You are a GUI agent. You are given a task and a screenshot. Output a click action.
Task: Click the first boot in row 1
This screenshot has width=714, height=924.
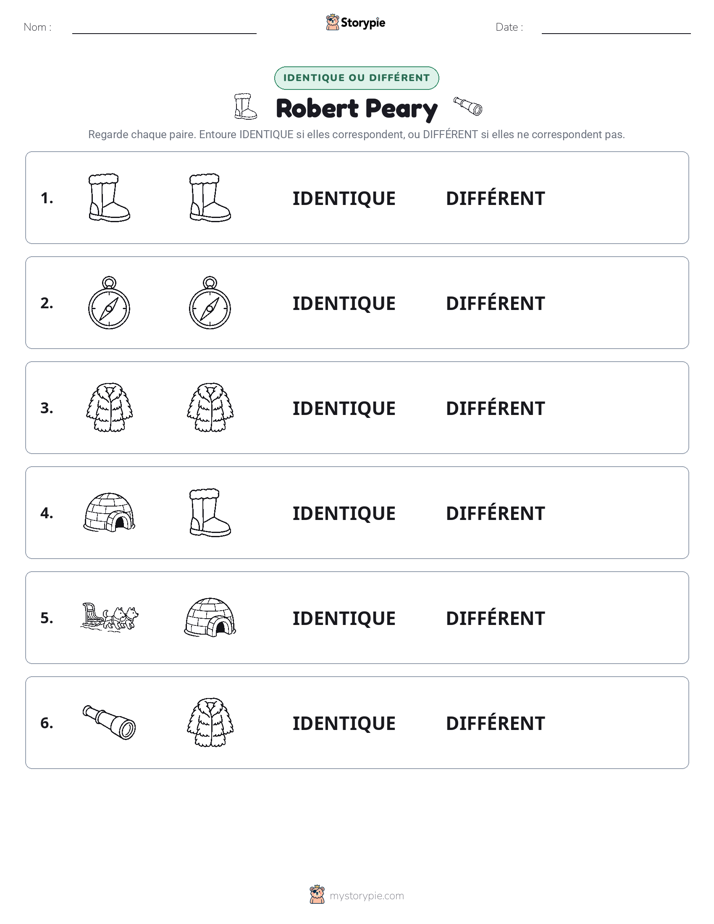[109, 197]
